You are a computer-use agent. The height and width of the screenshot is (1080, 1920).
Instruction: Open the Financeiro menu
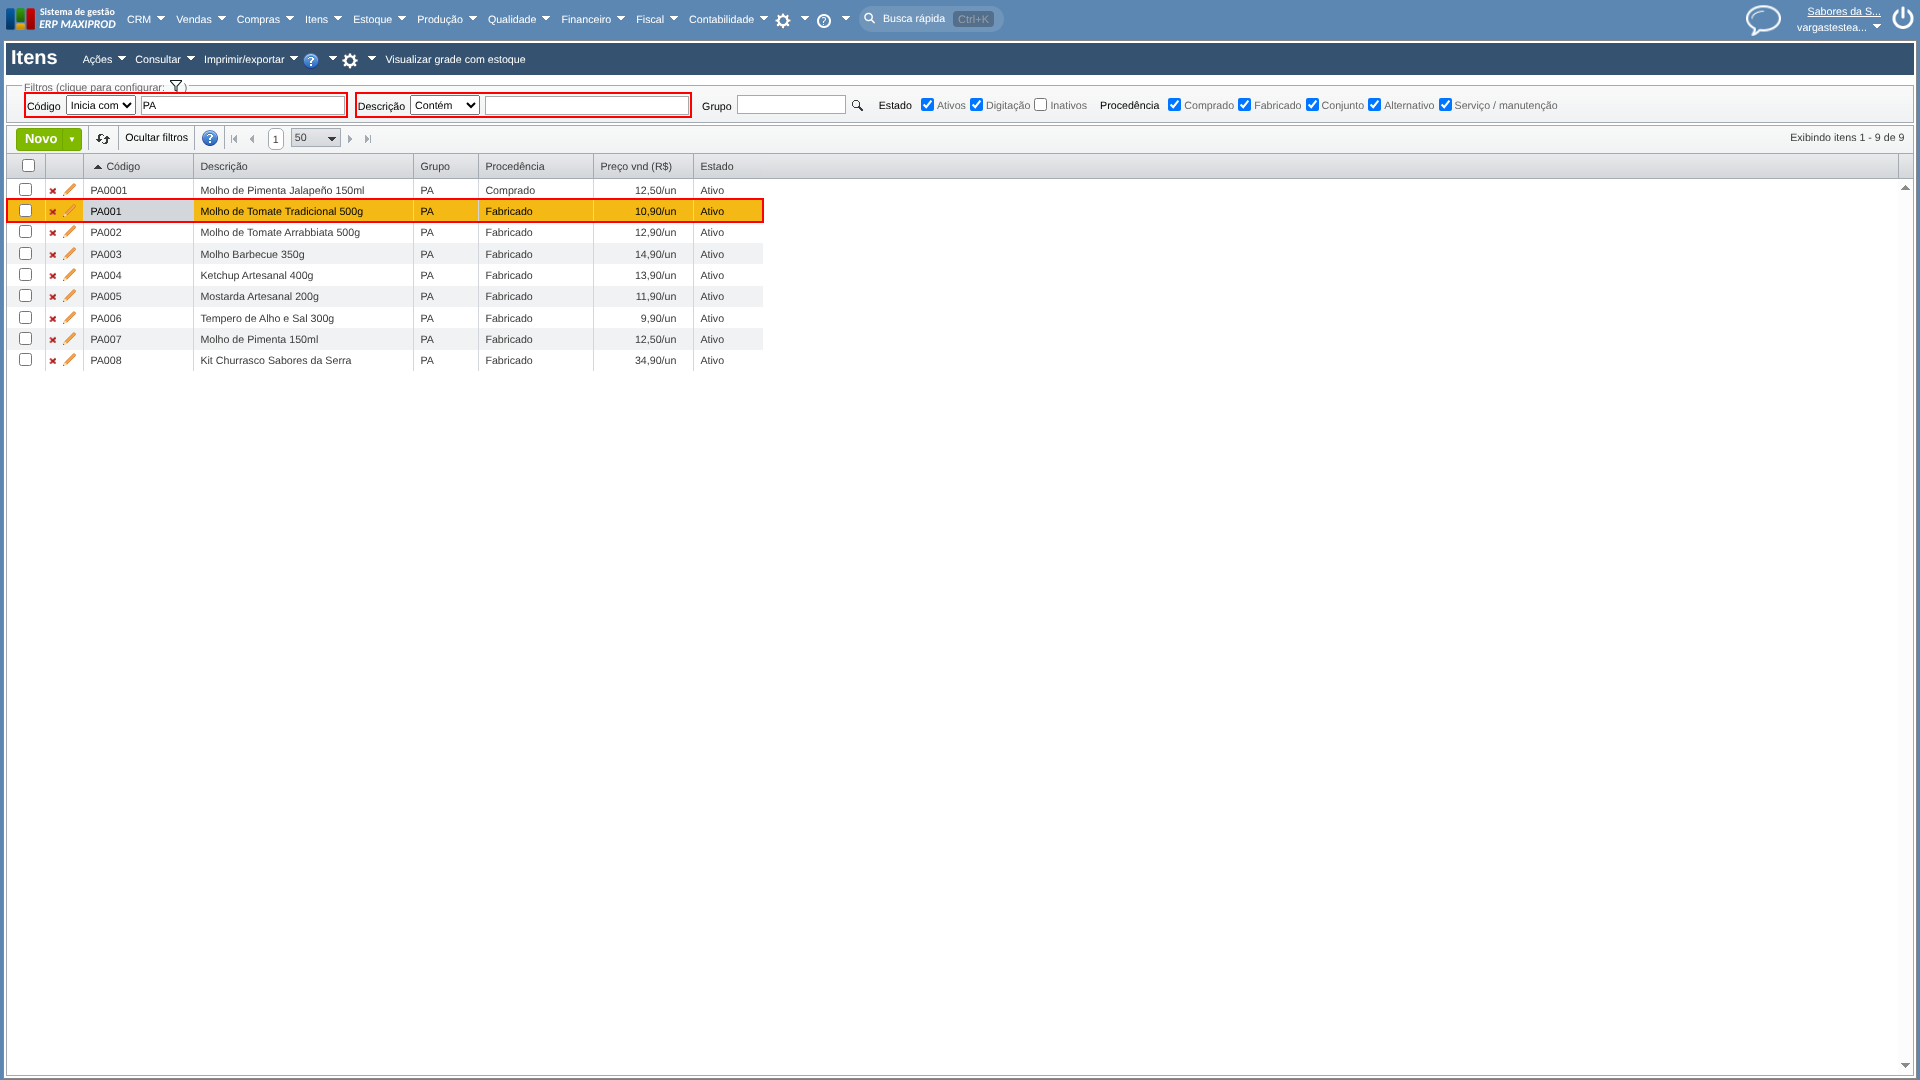[x=593, y=20]
